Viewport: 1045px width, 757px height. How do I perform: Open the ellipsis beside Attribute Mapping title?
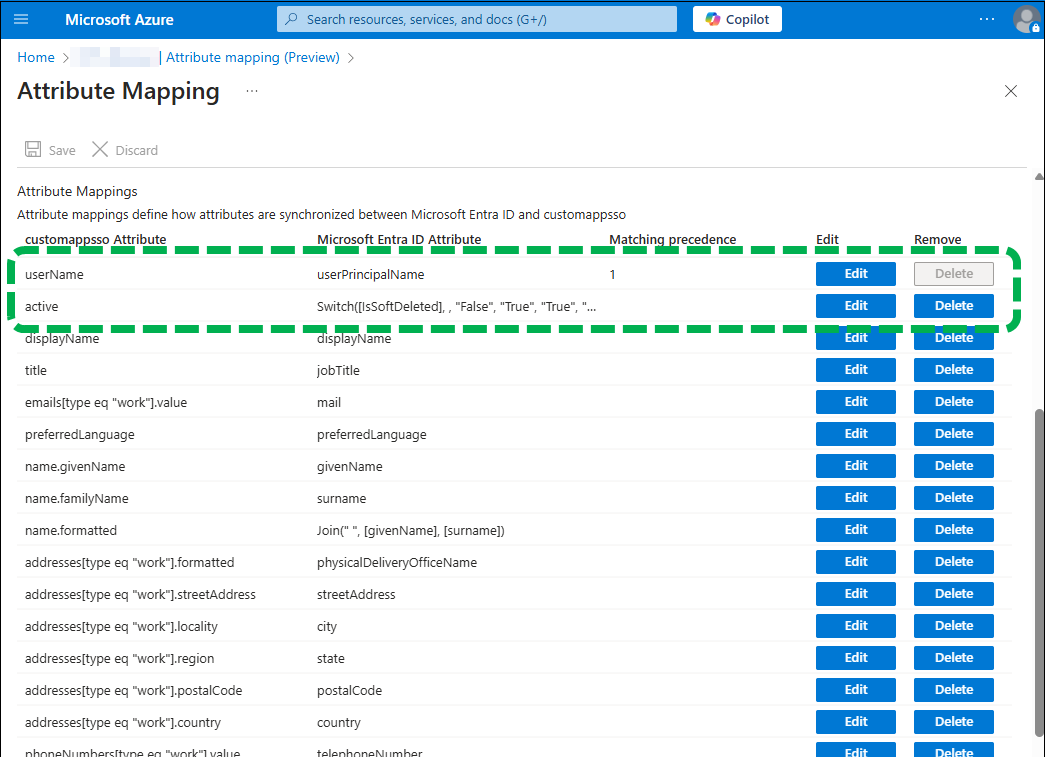click(x=251, y=90)
